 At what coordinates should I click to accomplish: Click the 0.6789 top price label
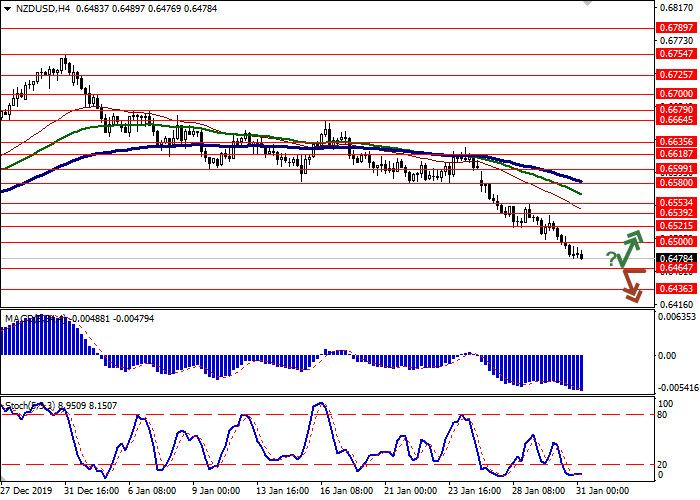pos(676,29)
